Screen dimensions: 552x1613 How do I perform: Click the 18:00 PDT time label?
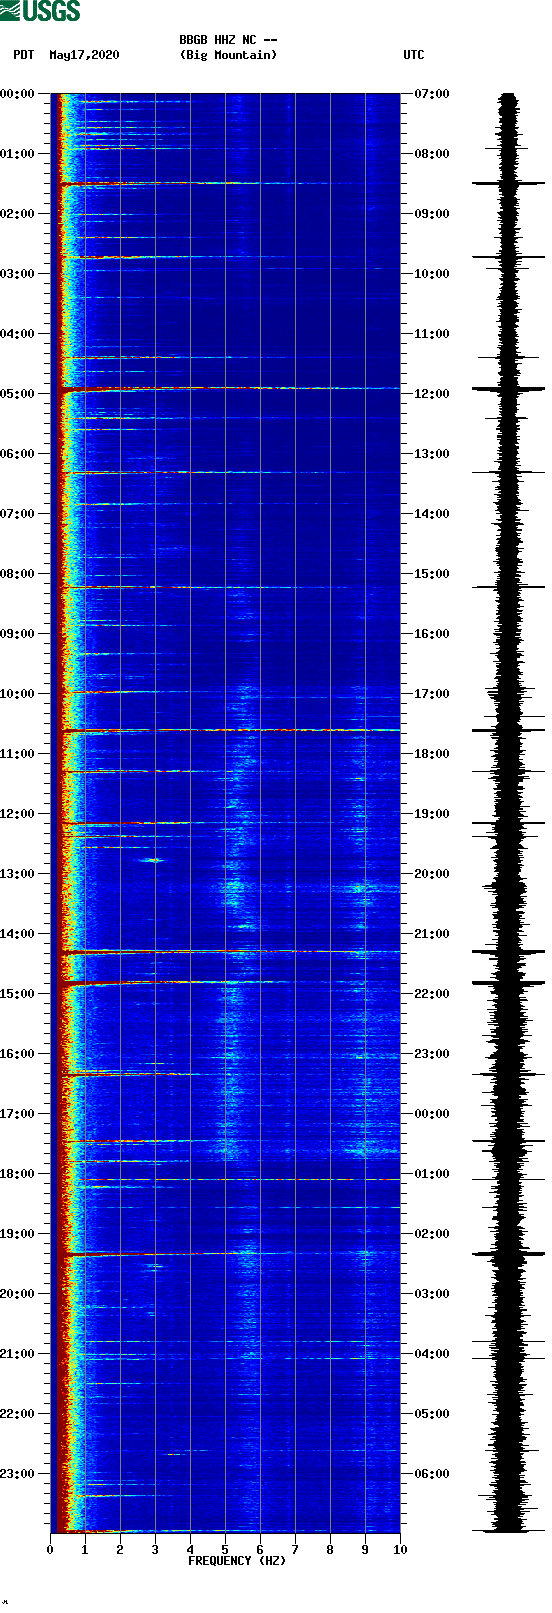[x=18, y=1174]
